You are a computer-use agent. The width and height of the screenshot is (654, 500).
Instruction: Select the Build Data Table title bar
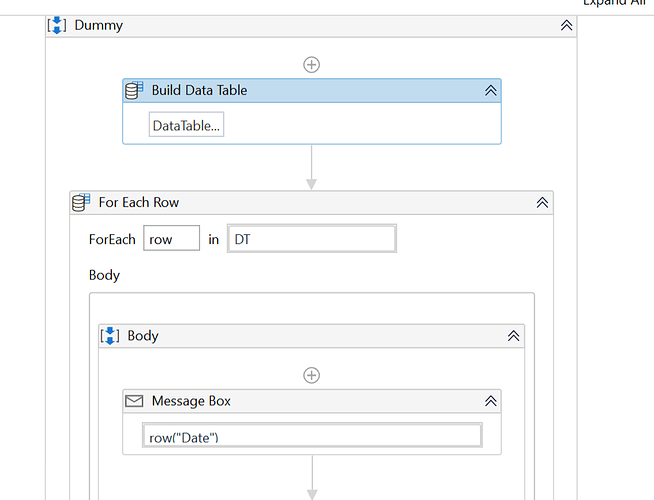pos(300,90)
